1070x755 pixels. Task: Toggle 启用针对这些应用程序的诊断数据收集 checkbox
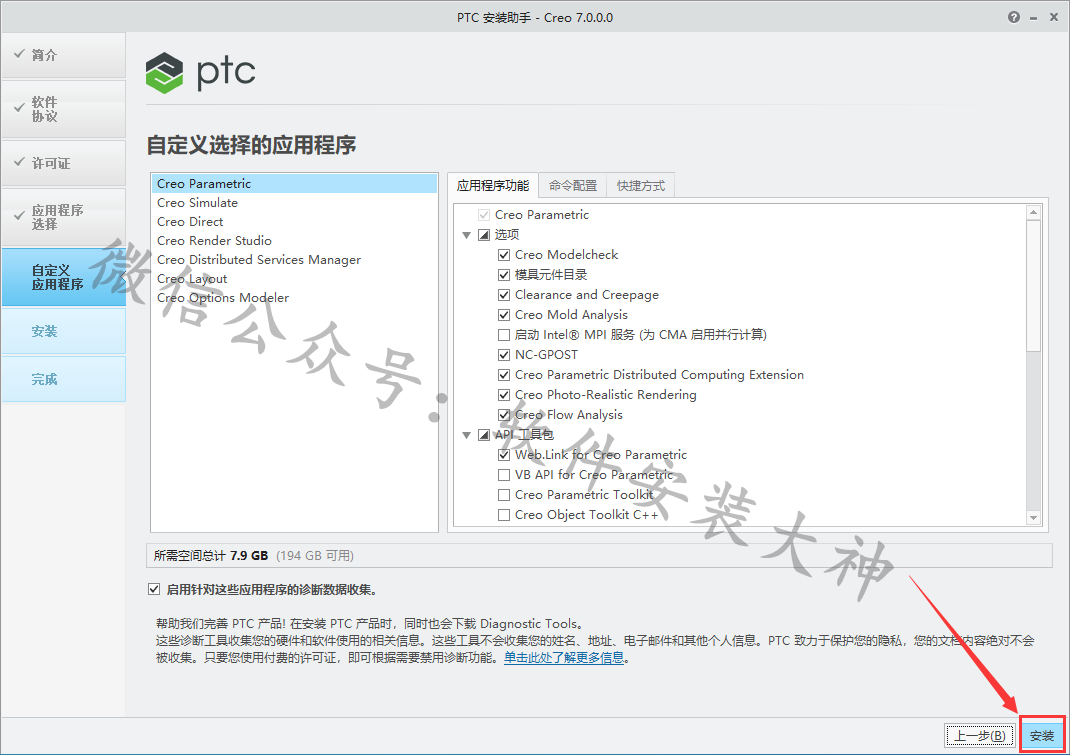pos(154,589)
